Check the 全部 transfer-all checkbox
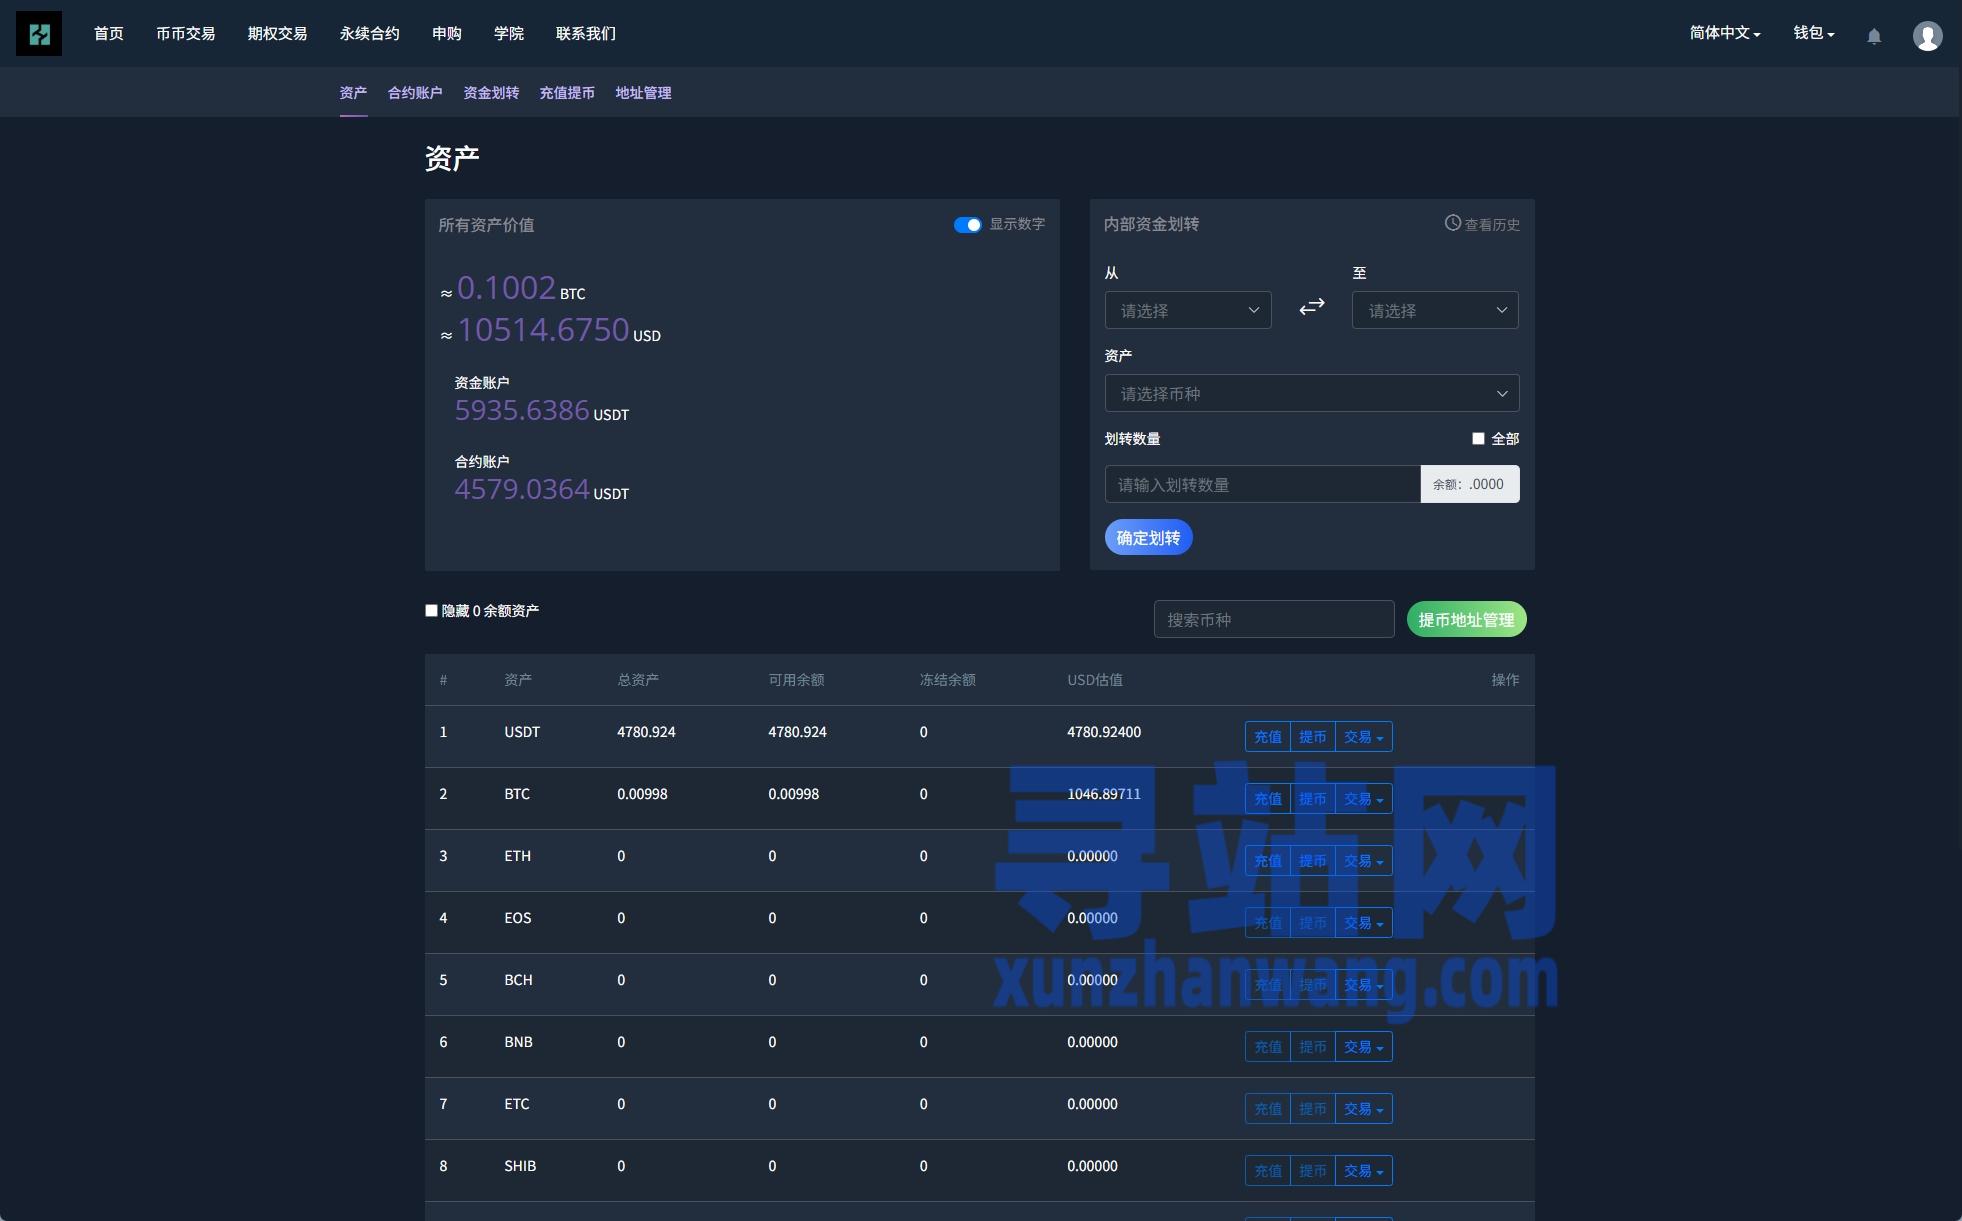The width and height of the screenshot is (1962, 1221). (1478, 439)
